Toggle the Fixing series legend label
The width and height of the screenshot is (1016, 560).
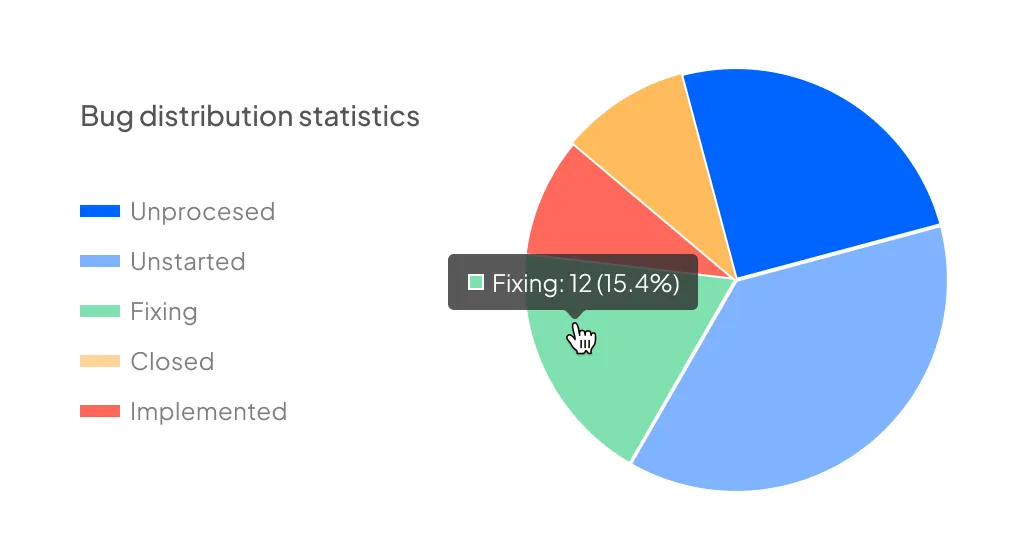click(164, 312)
